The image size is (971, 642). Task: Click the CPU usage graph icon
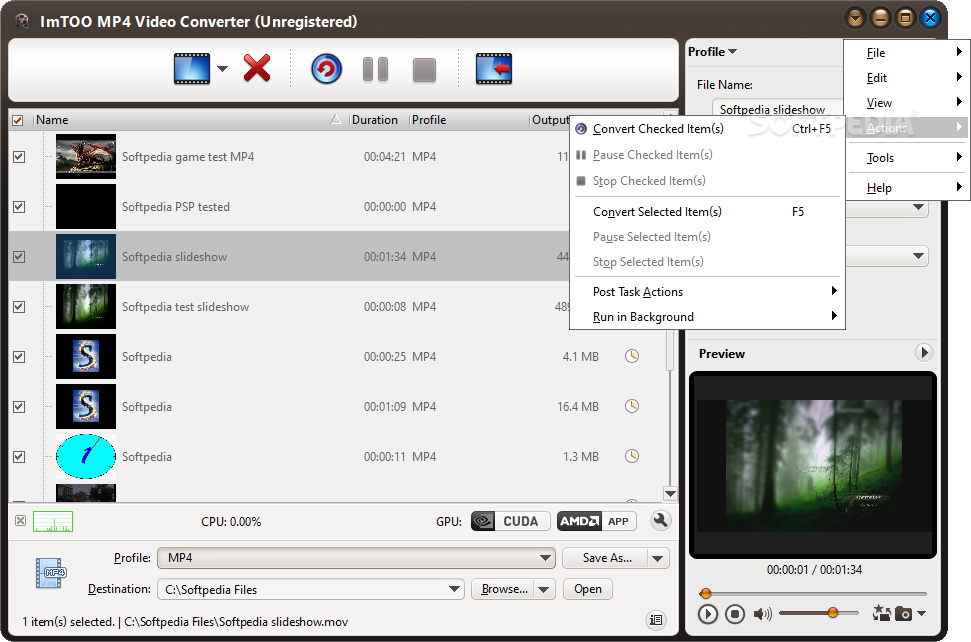(53, 521)
